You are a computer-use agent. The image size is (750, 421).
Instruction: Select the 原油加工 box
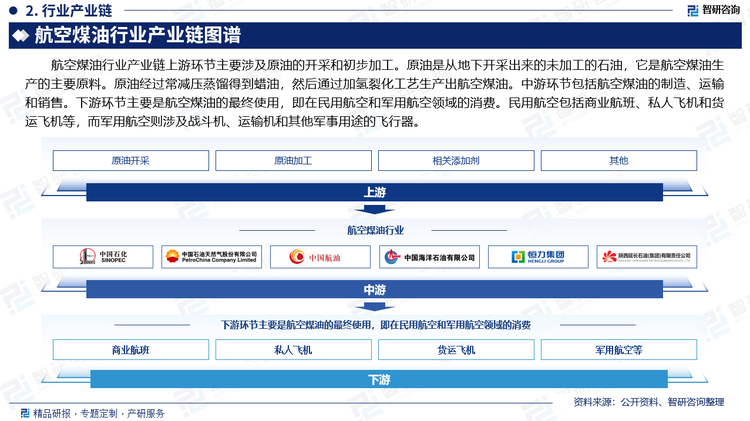coord(293,161)
